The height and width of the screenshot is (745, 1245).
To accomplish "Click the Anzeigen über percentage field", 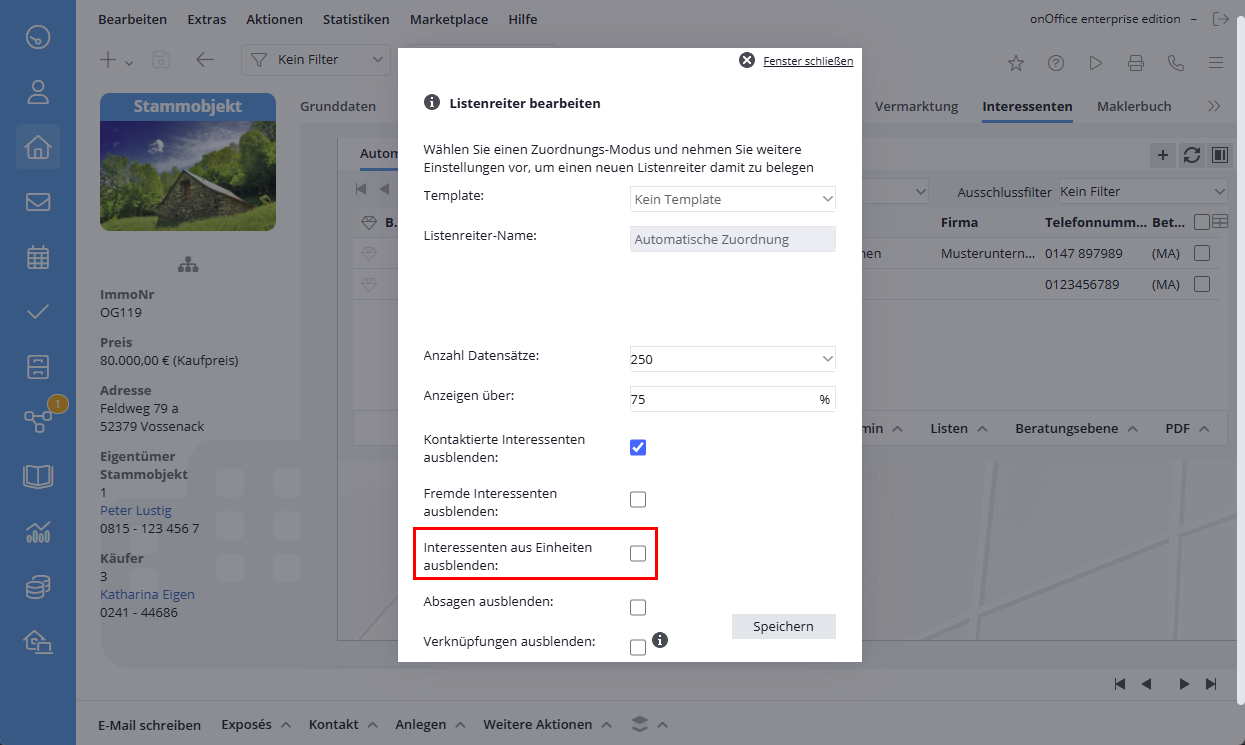I will [722, 399].
